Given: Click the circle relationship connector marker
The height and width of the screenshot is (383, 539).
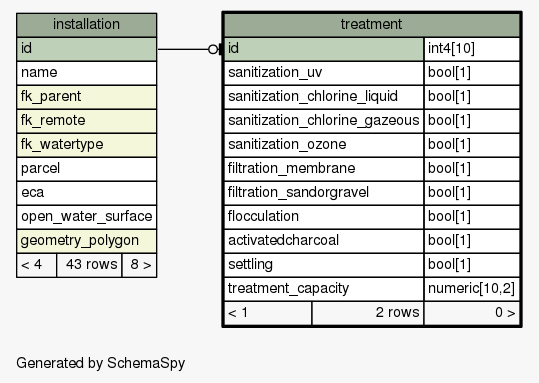Looking at the screenshot, I should pos(213,50).
